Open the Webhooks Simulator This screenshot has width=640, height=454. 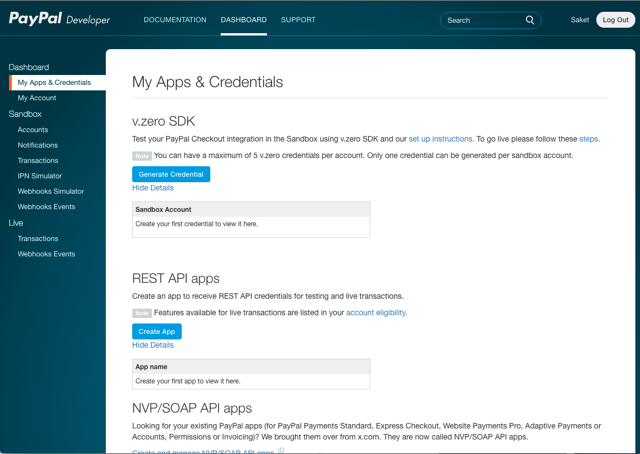(x=51, y=191)
